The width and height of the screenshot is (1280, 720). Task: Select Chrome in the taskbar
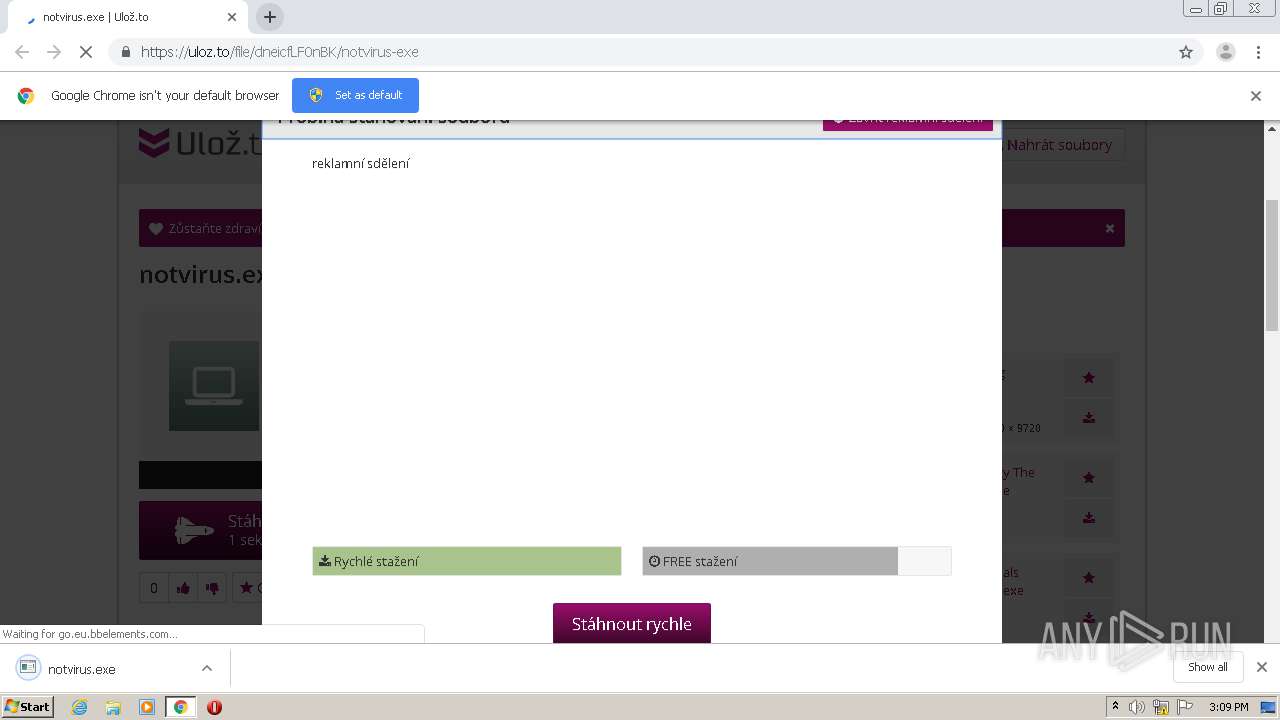pyautogui.click(x=180, y=707)
